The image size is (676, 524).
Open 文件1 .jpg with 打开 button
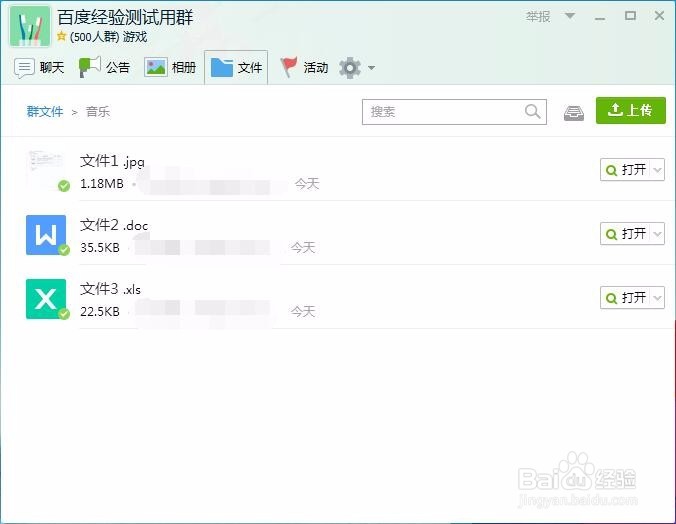click(x=626, y=169)
